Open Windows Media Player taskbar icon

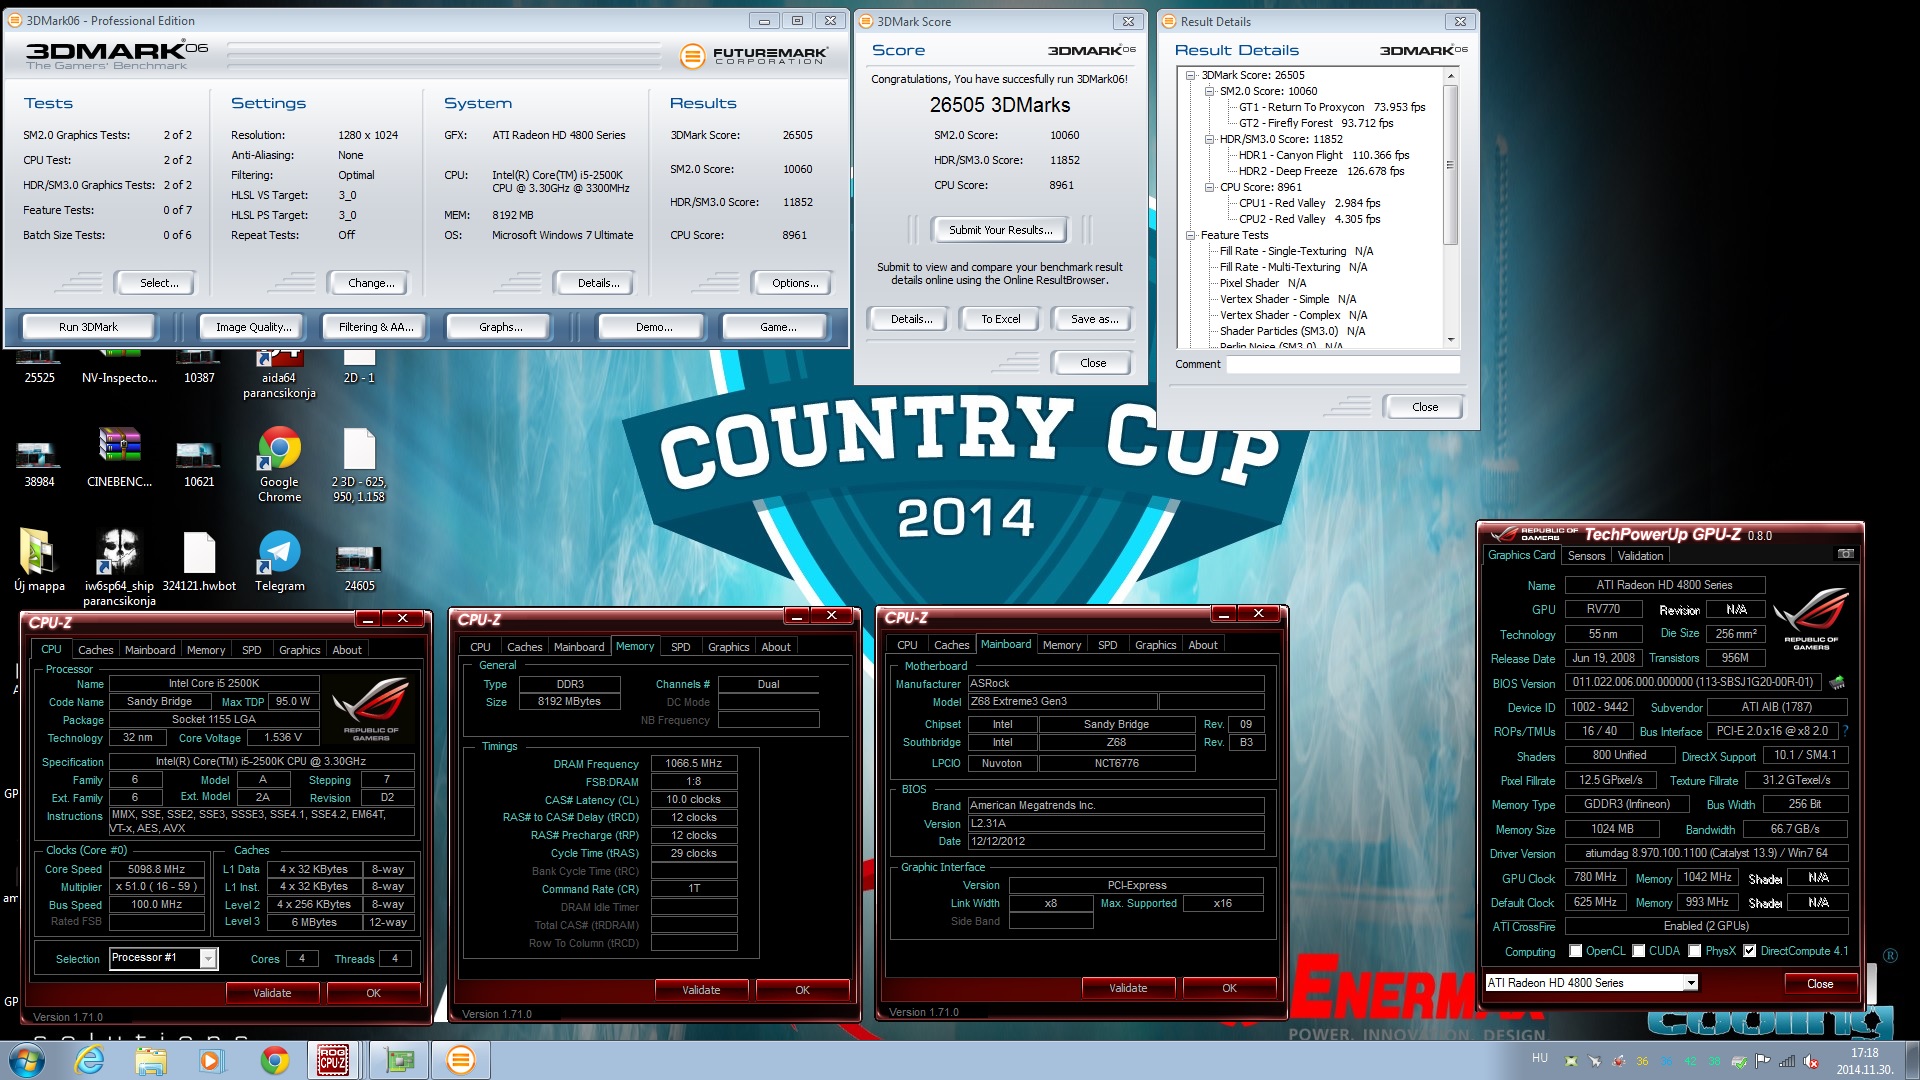tap(211, 1060)
